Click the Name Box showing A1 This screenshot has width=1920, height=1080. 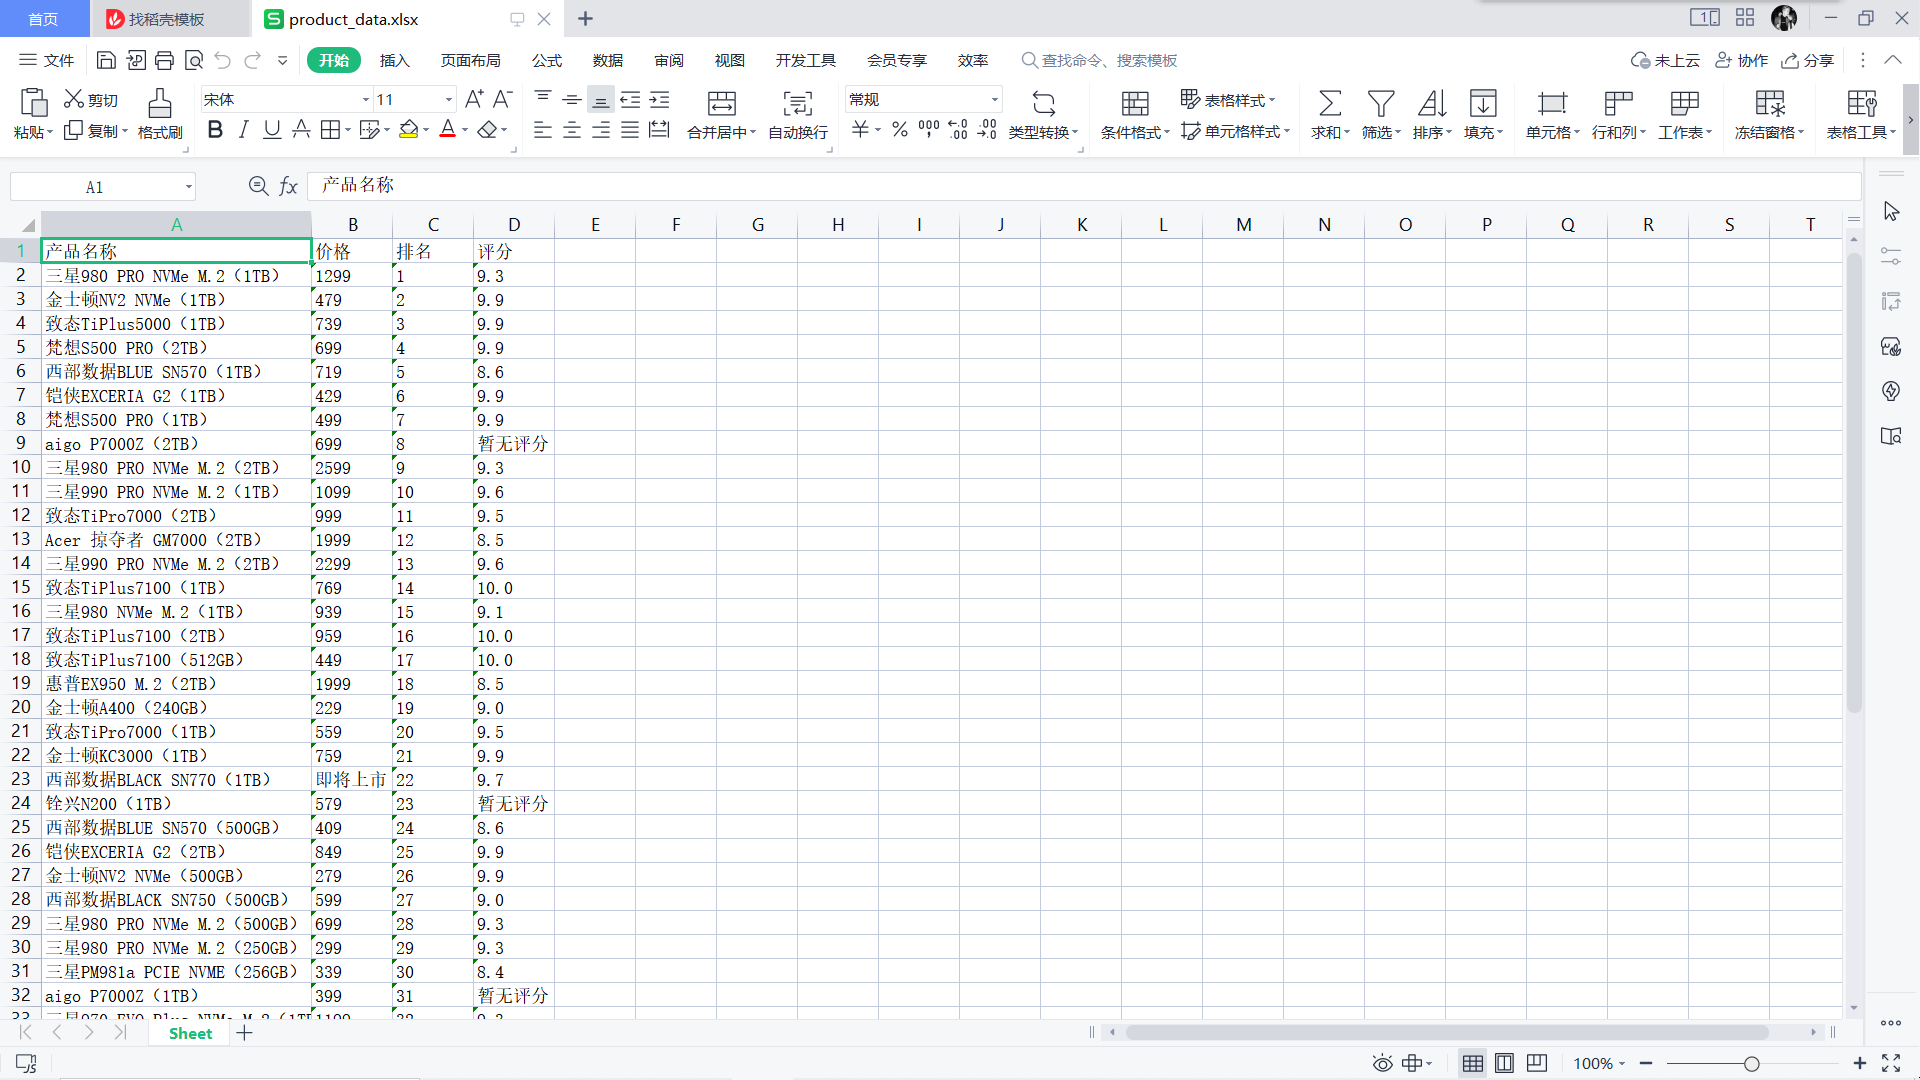[x=95, y=187]
